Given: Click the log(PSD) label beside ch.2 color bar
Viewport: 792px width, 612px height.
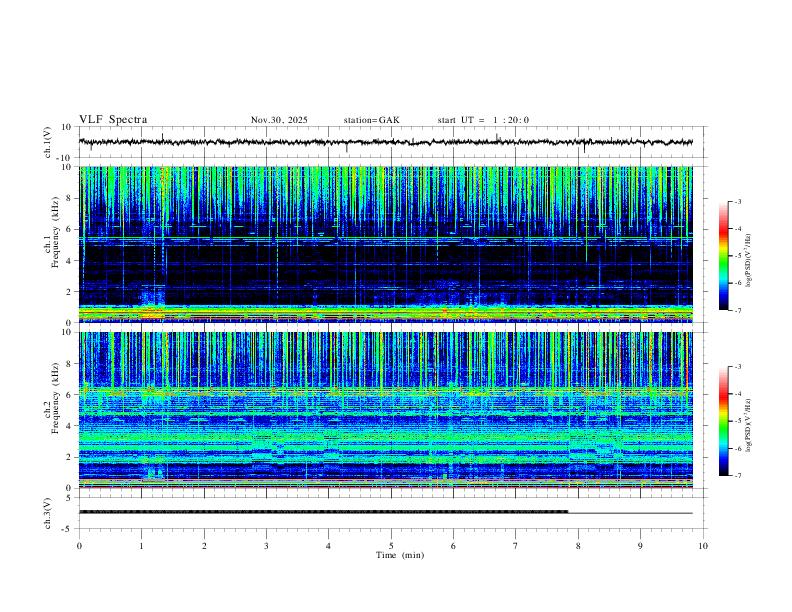Looking at the screenshot, I should coord(748,426).
